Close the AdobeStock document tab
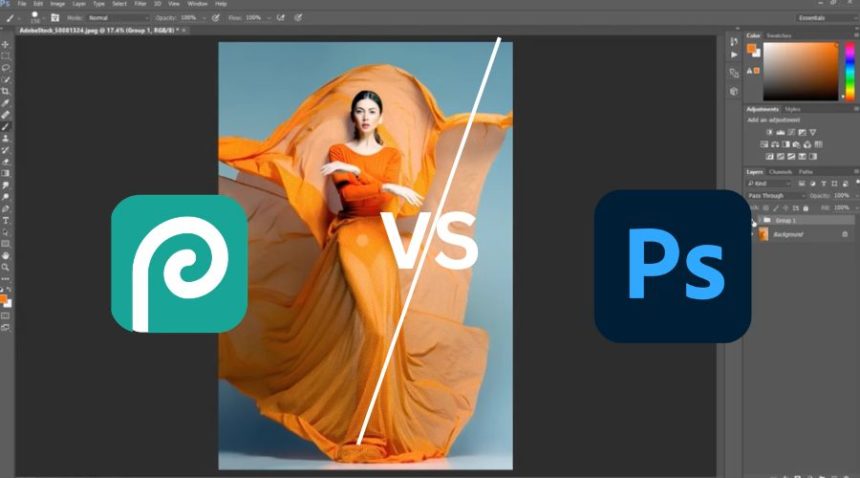 185,30
